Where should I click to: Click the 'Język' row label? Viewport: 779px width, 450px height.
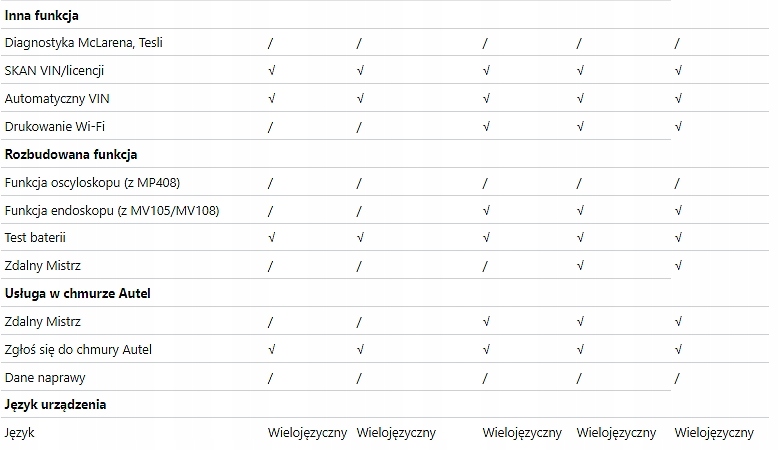point(20,433)
